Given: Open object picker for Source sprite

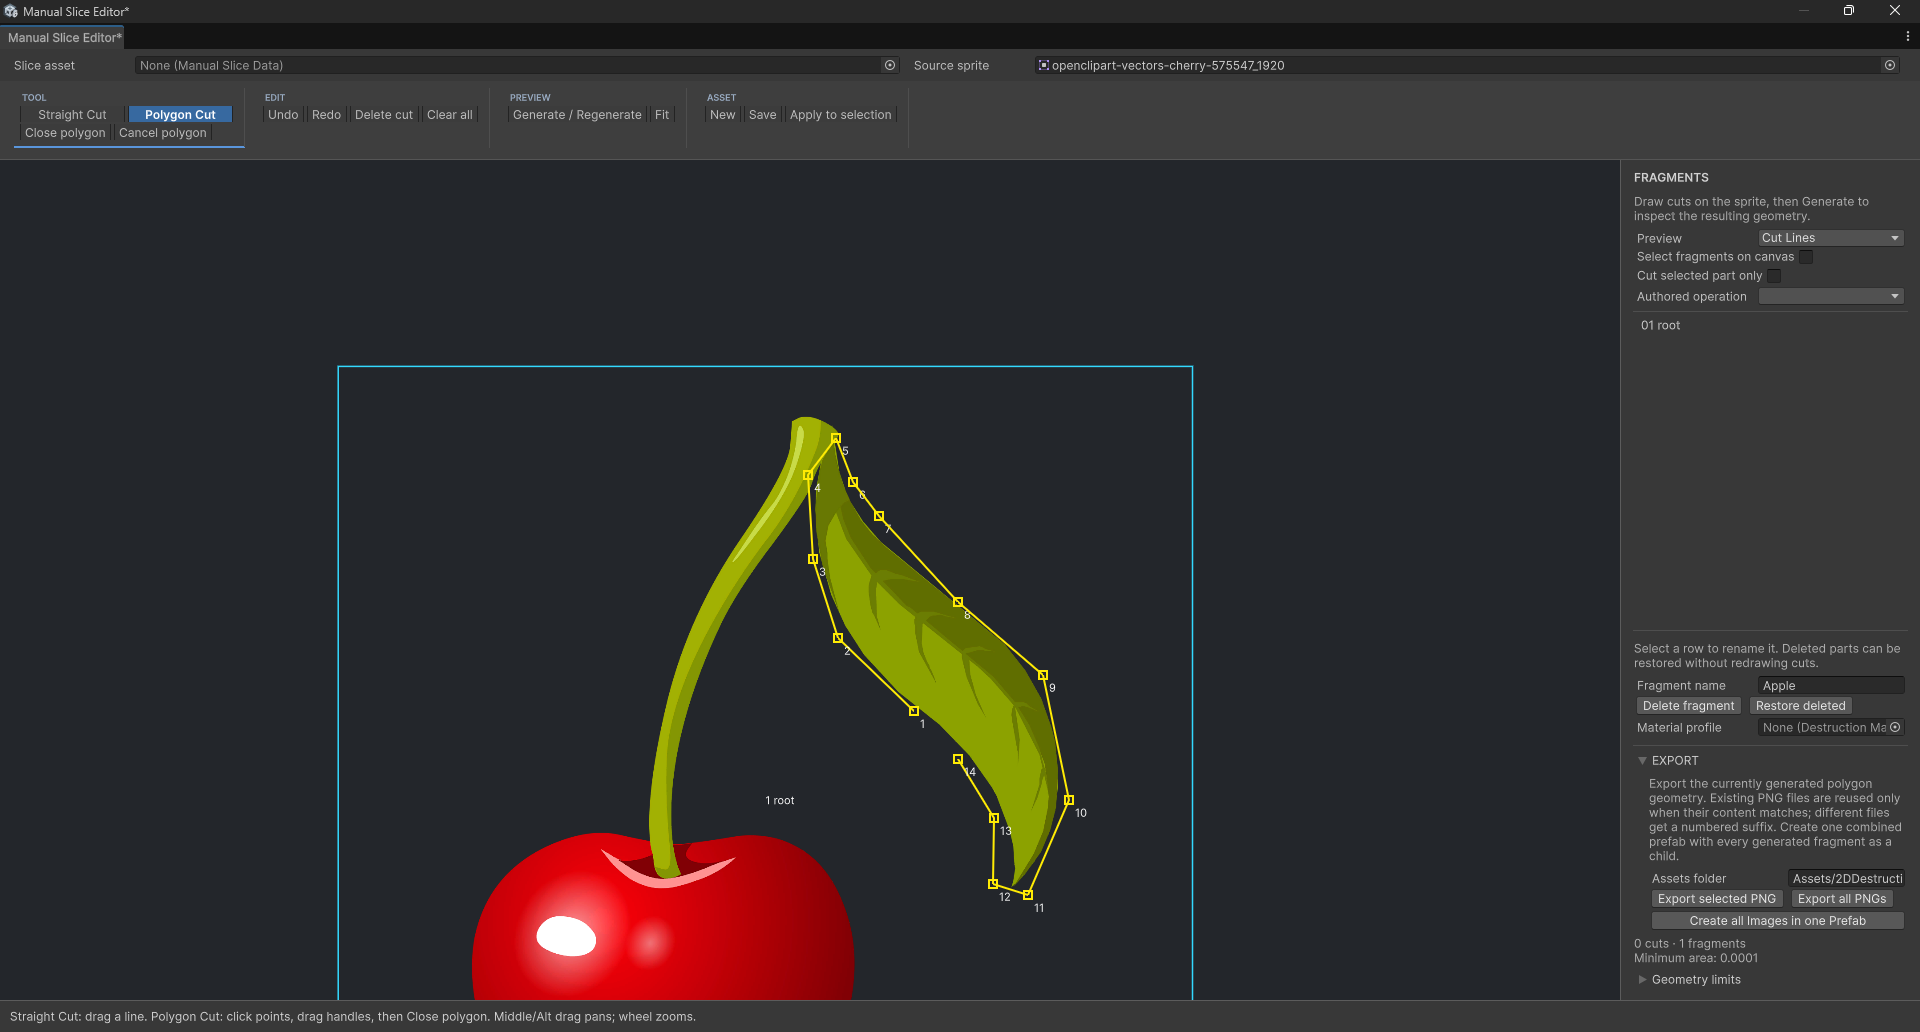Looking at the screenshot, I should click(x=1890, y=65).
